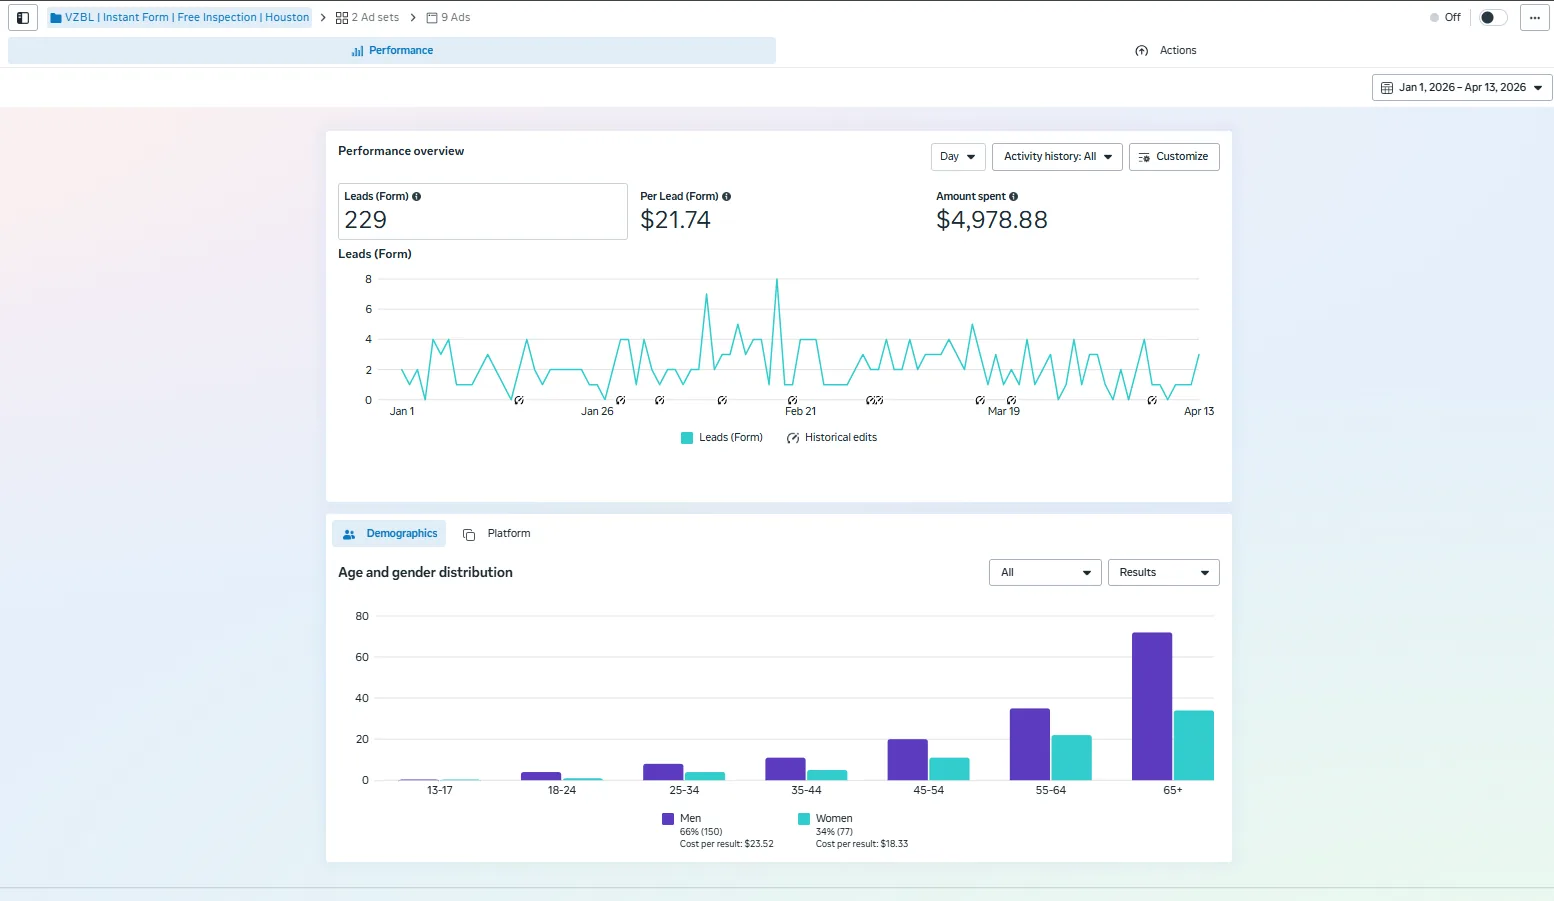Click the Men bar for 65+ age group
Viewport: 1554px width, 901px height.
pyautogui.click(x=1152, y=706)
